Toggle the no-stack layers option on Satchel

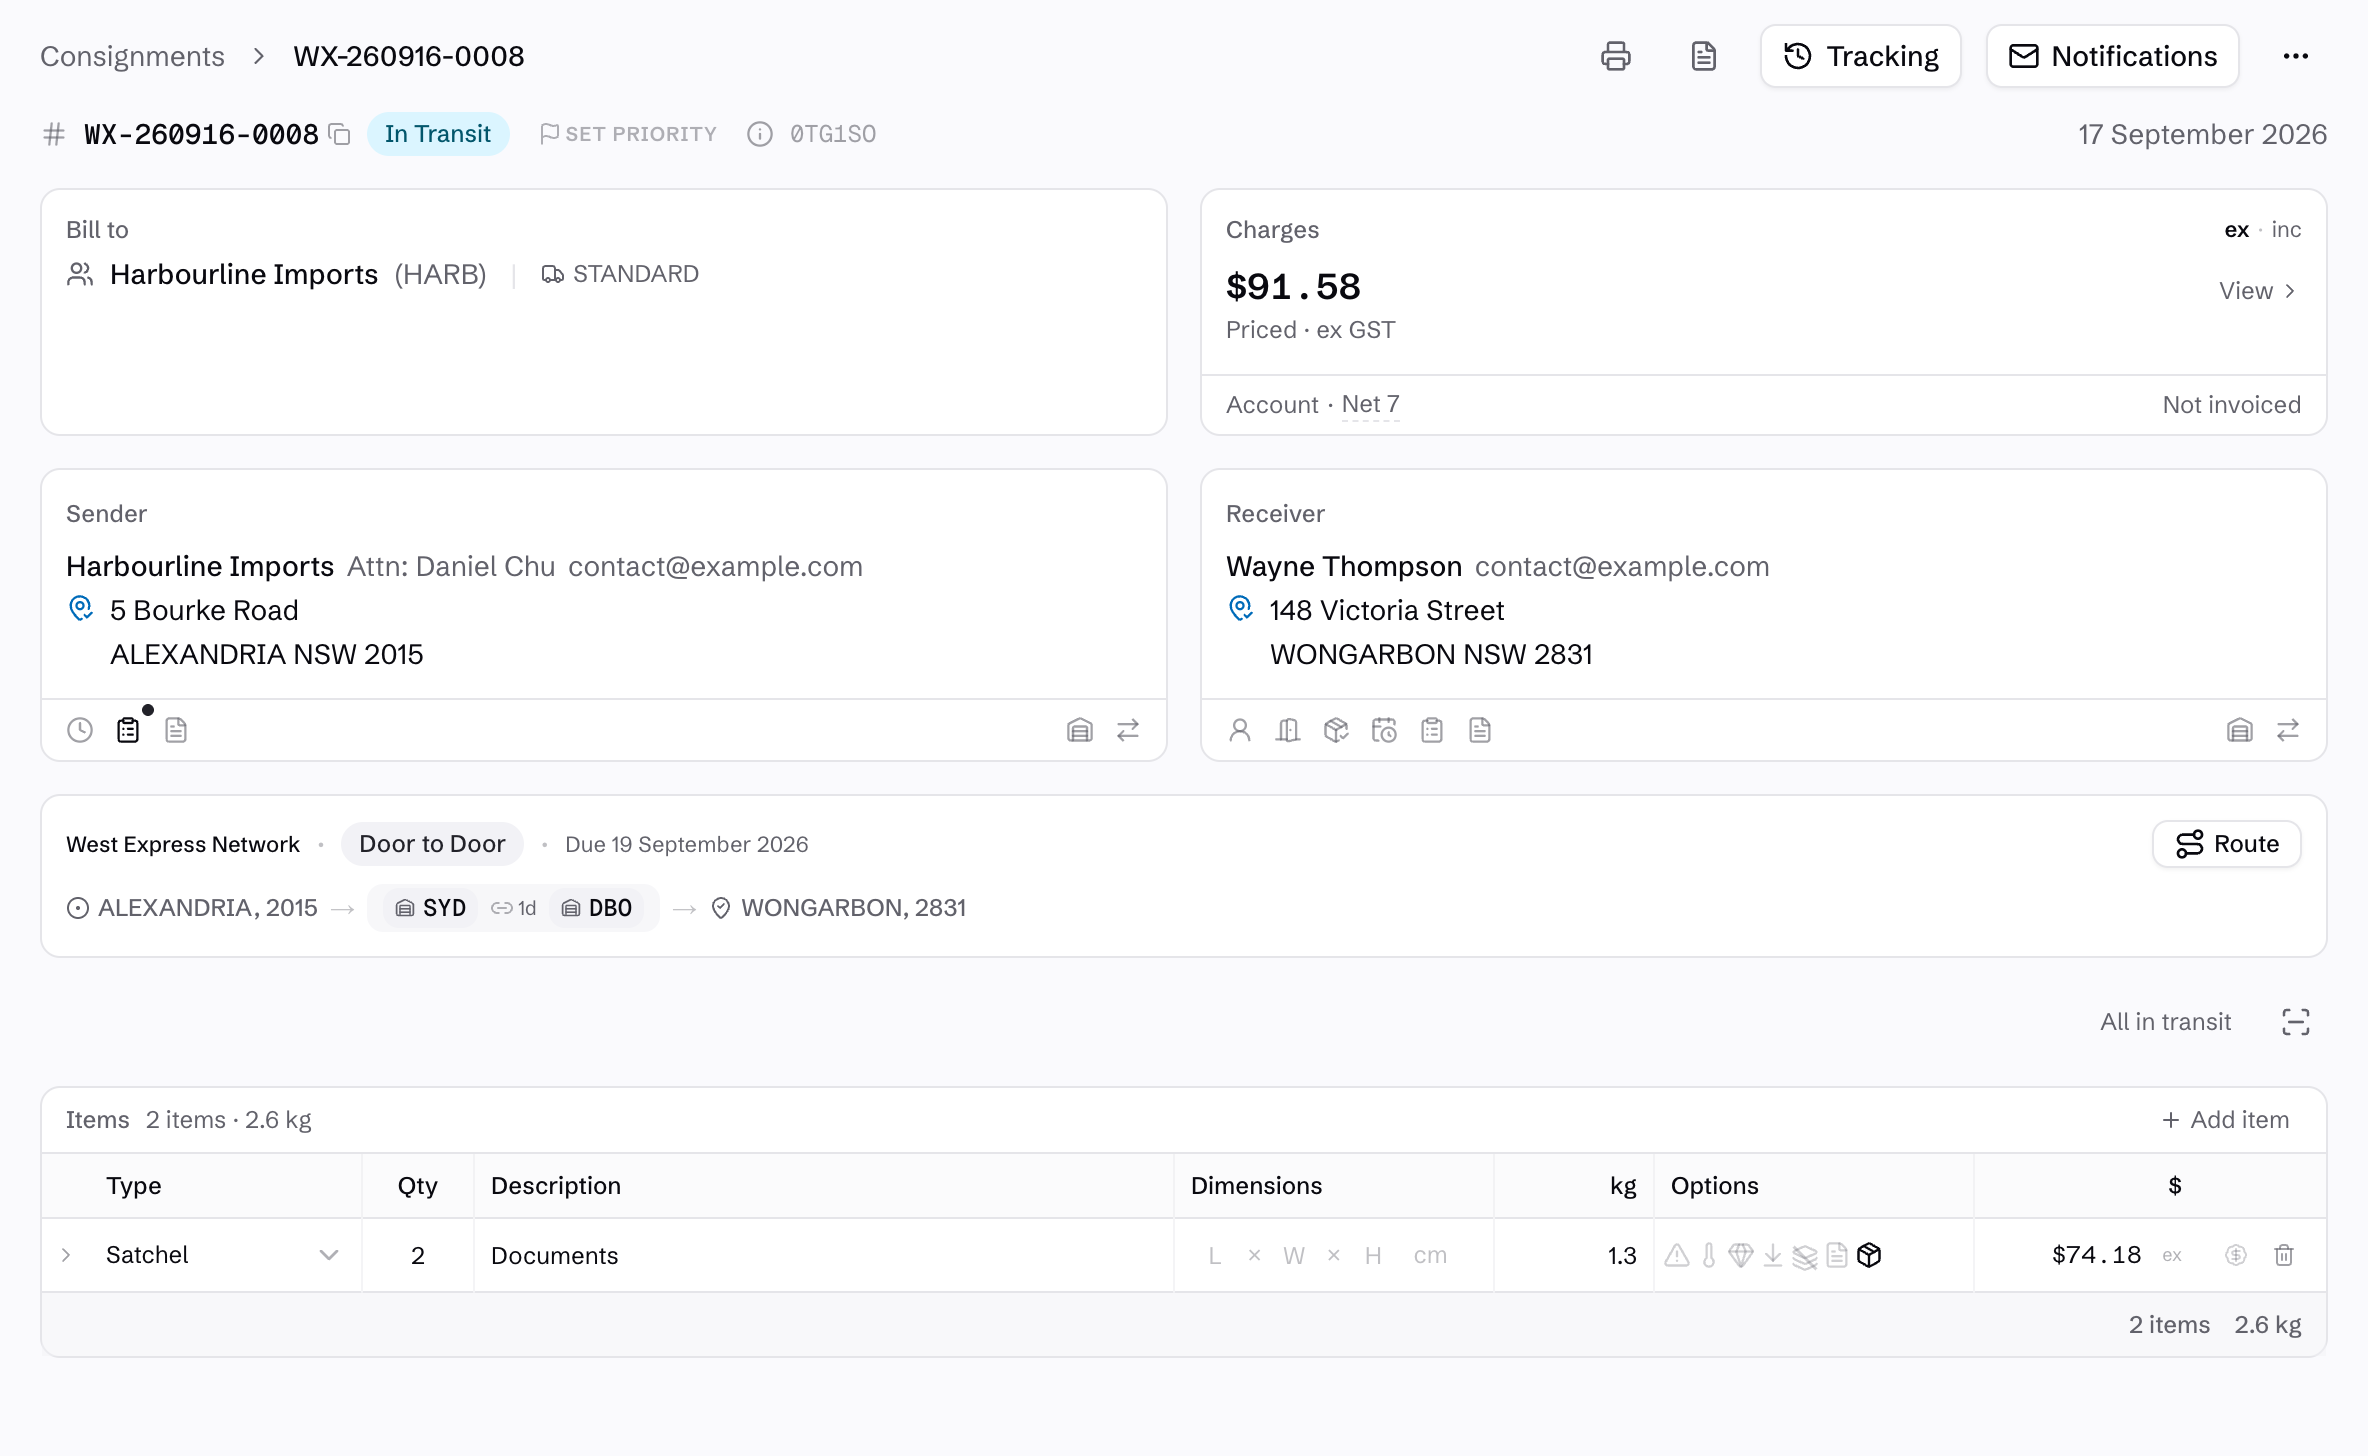(1805, 1256)
